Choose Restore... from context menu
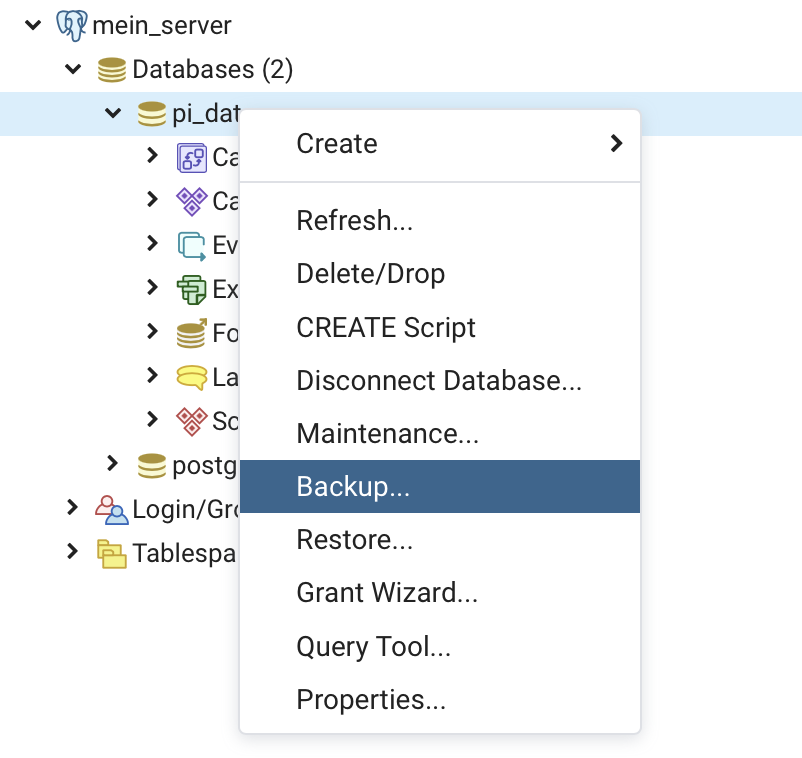 coord(440,540)
